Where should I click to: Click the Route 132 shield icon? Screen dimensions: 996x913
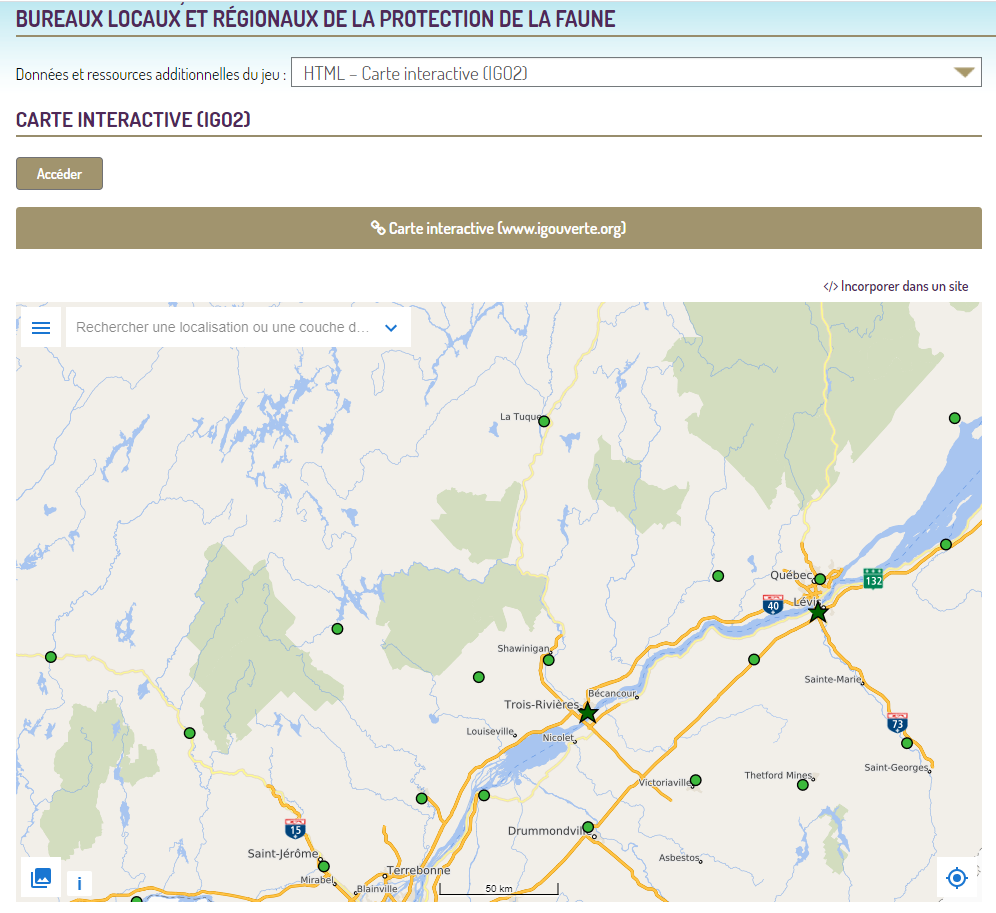click(x=873, y=579)
